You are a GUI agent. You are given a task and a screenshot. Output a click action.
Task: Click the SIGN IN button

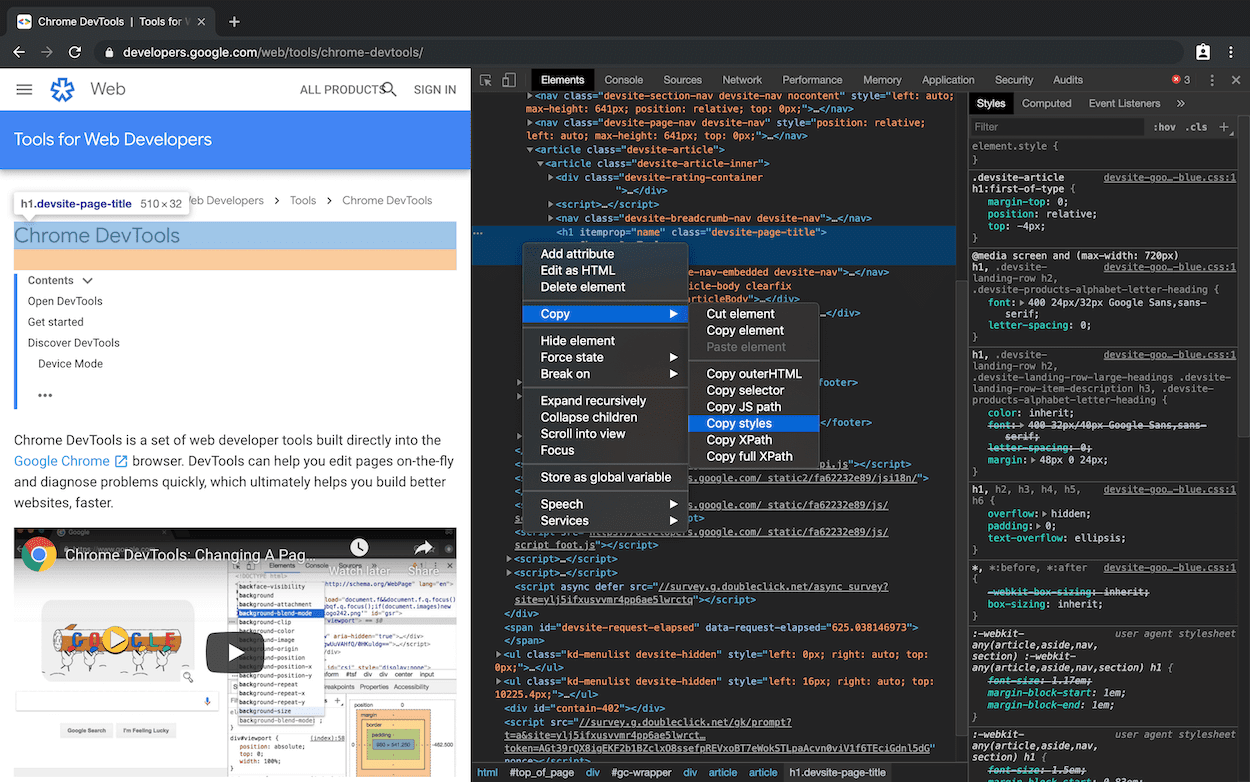pyautogui.click(x=434, y=89)
